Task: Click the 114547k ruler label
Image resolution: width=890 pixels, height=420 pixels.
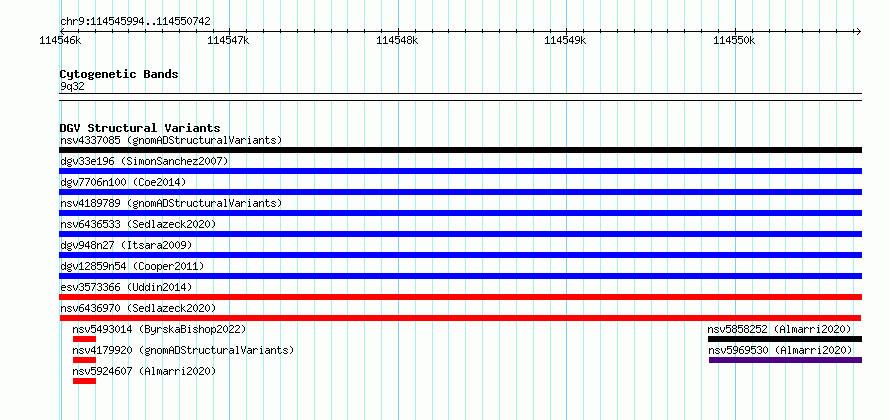Action: [228, 40]
